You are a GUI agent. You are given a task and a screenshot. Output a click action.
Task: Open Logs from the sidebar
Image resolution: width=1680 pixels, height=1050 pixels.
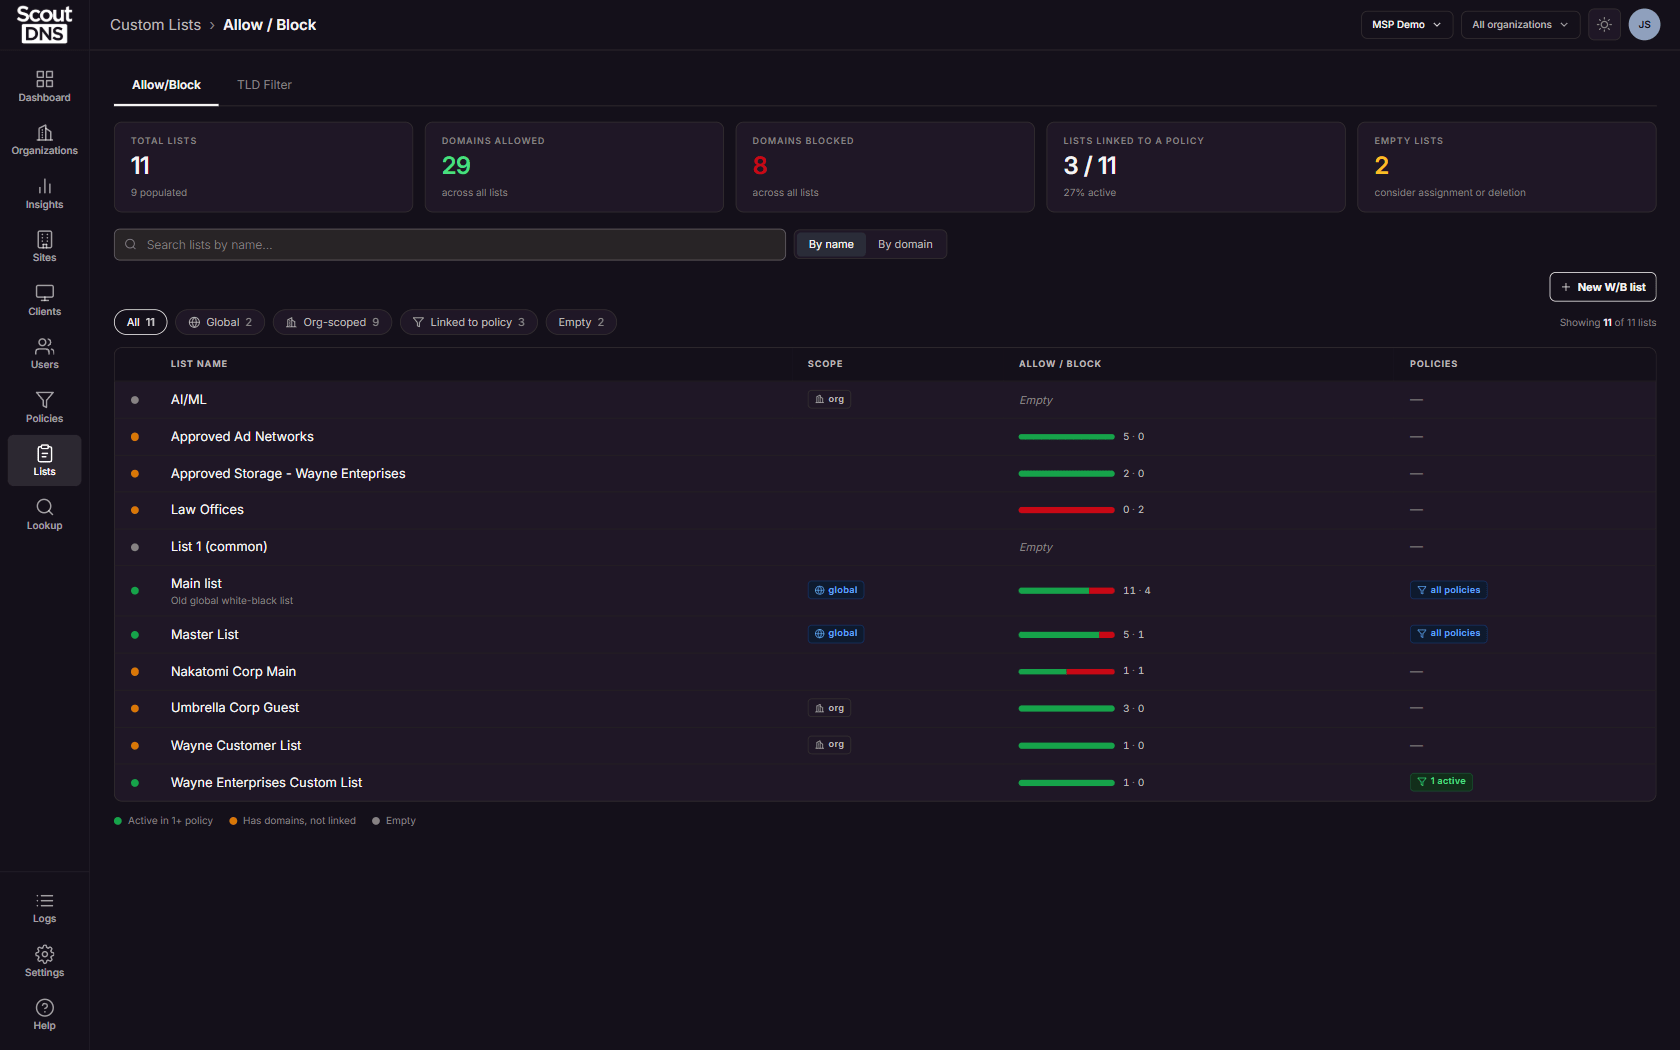[44, 908]
